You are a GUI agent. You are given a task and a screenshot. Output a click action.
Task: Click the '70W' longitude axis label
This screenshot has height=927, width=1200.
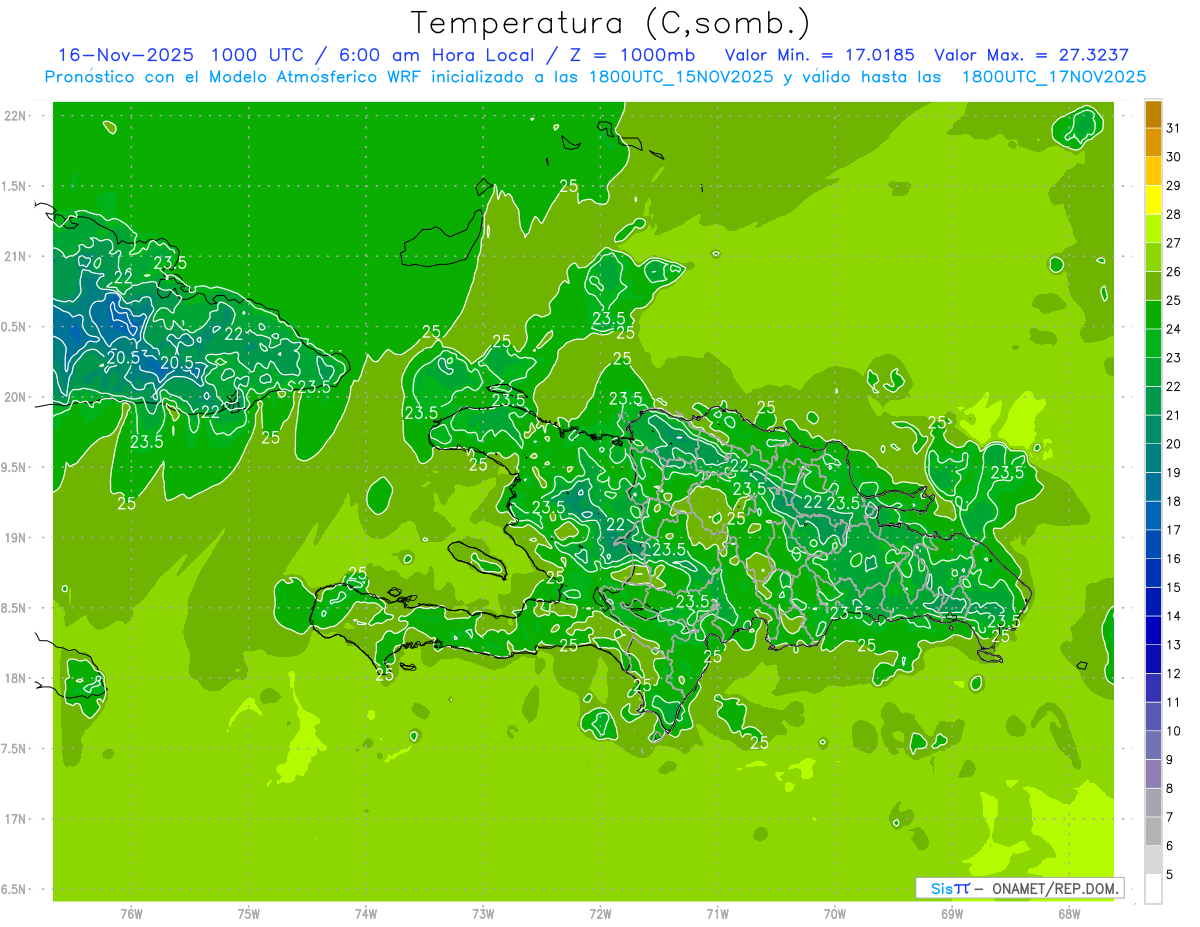(834, 913)
